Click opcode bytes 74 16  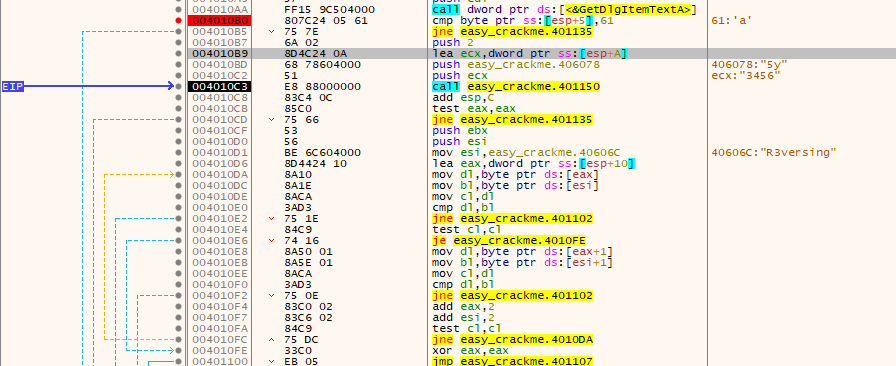point(301,240)
